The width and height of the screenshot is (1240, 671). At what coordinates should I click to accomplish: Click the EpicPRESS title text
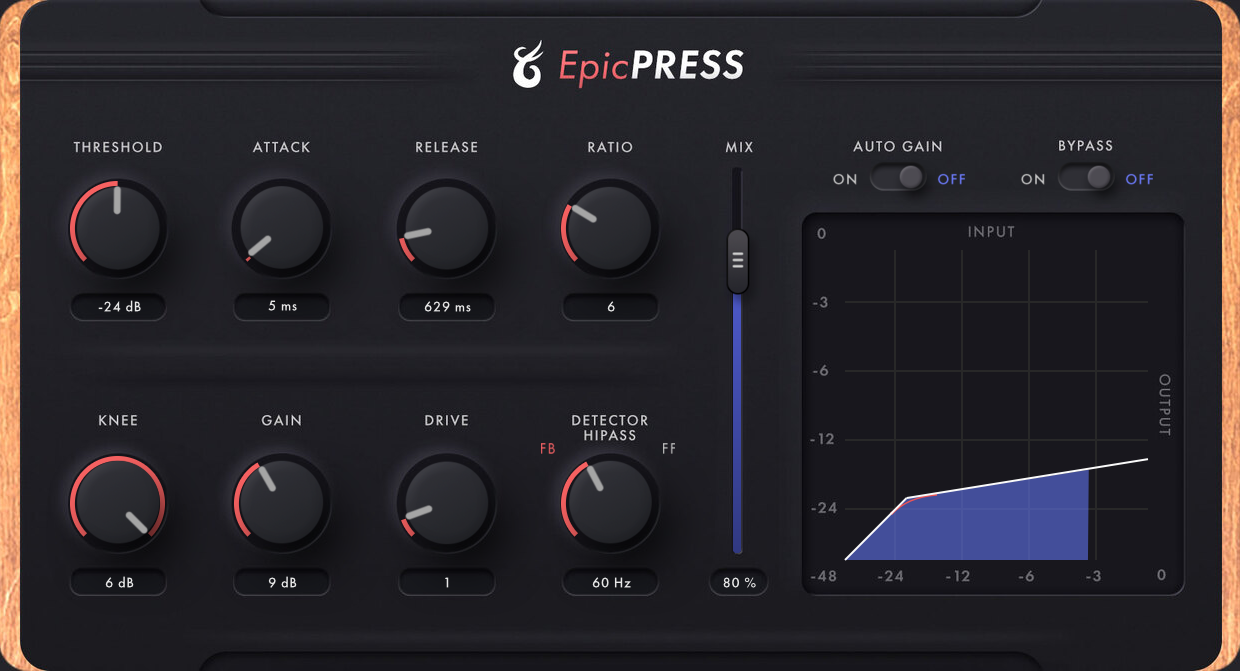(651, 66)
